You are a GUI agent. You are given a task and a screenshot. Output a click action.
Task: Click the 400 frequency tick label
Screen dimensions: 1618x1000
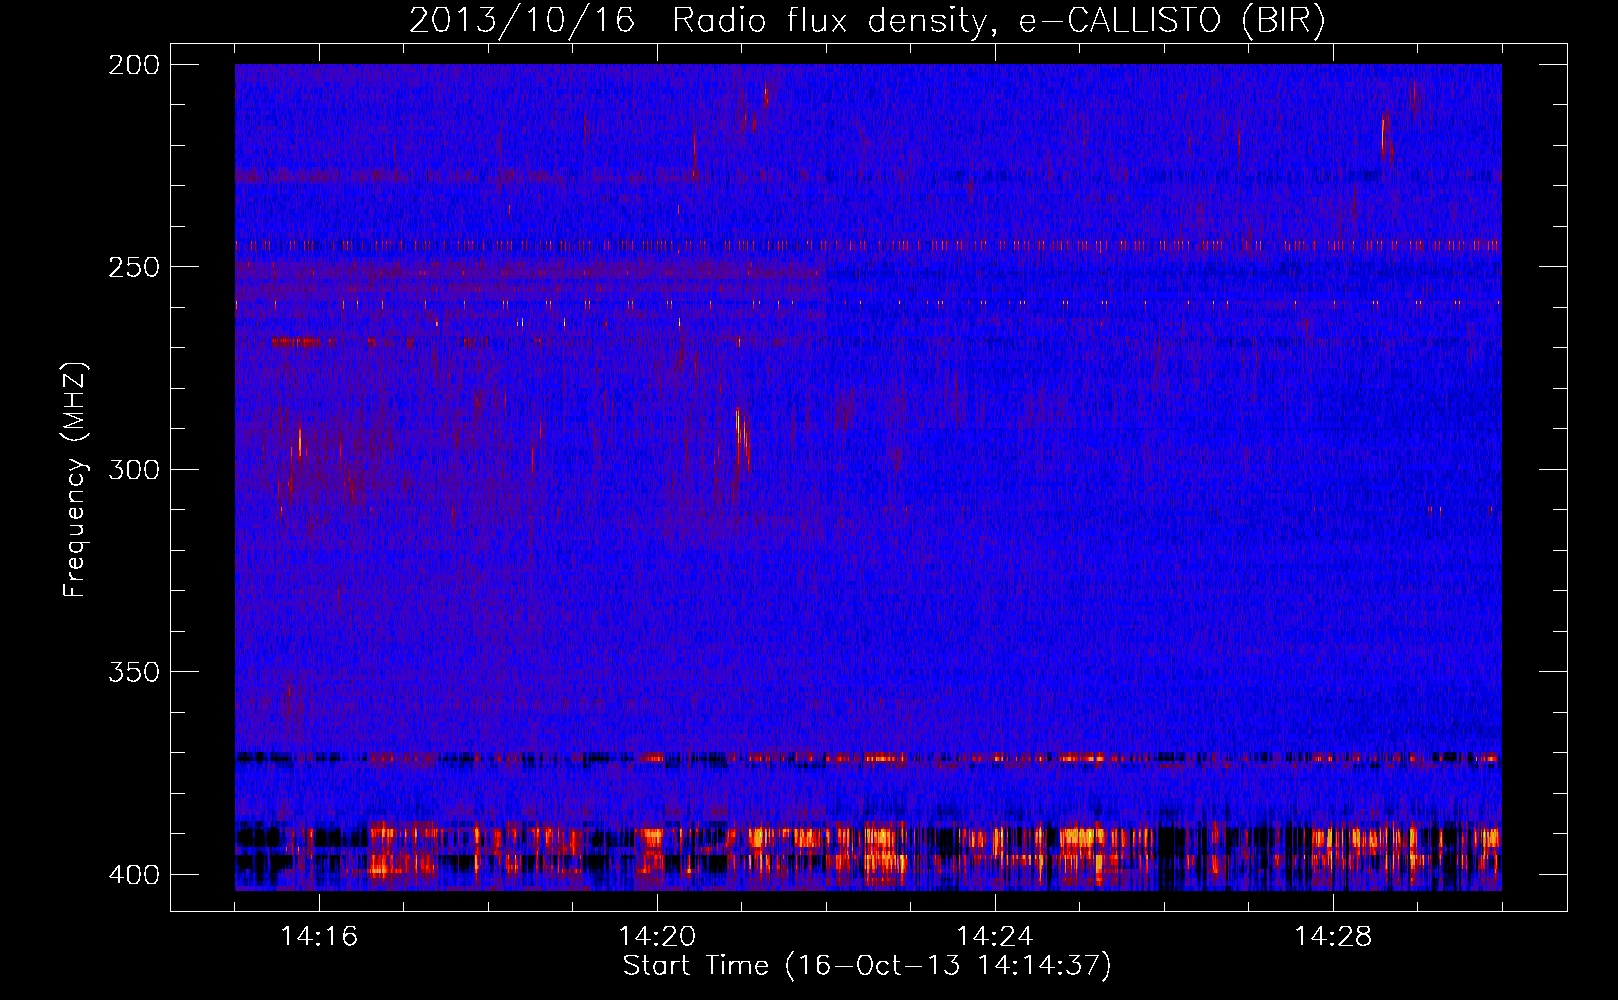(133, 874)
